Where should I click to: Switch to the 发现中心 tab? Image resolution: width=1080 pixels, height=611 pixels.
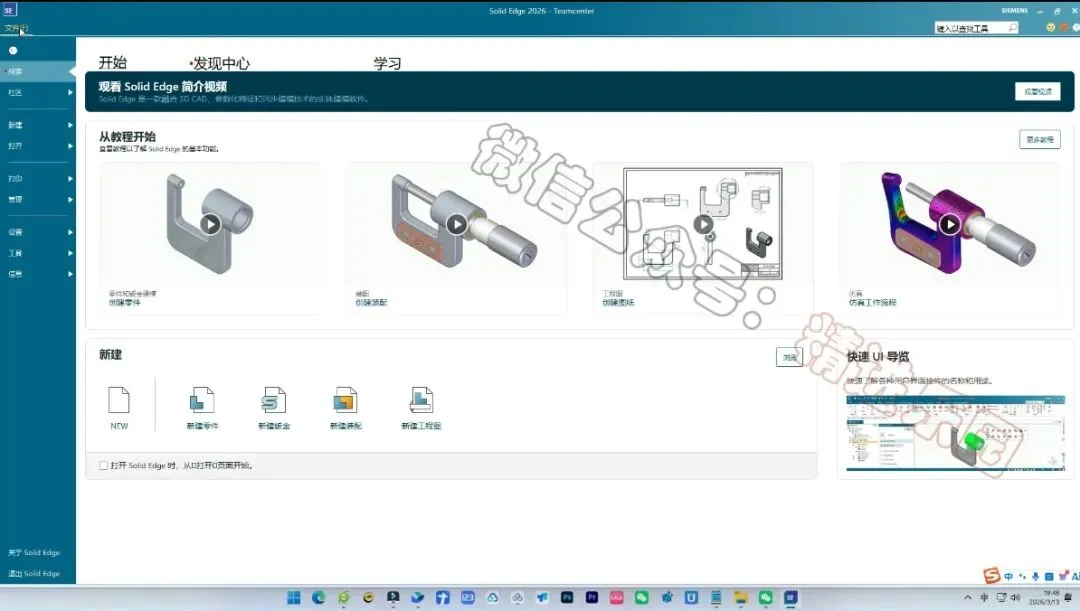coord(220,63)
